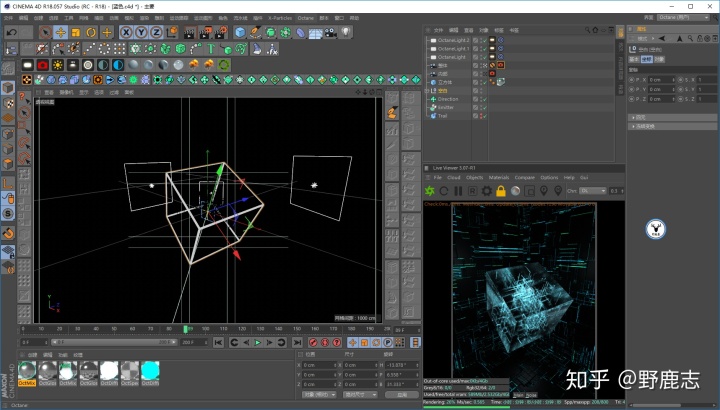Screen dimensions: 720x410
Task: Select the white OctDiffuse material
Action: [x=109, y=373]
